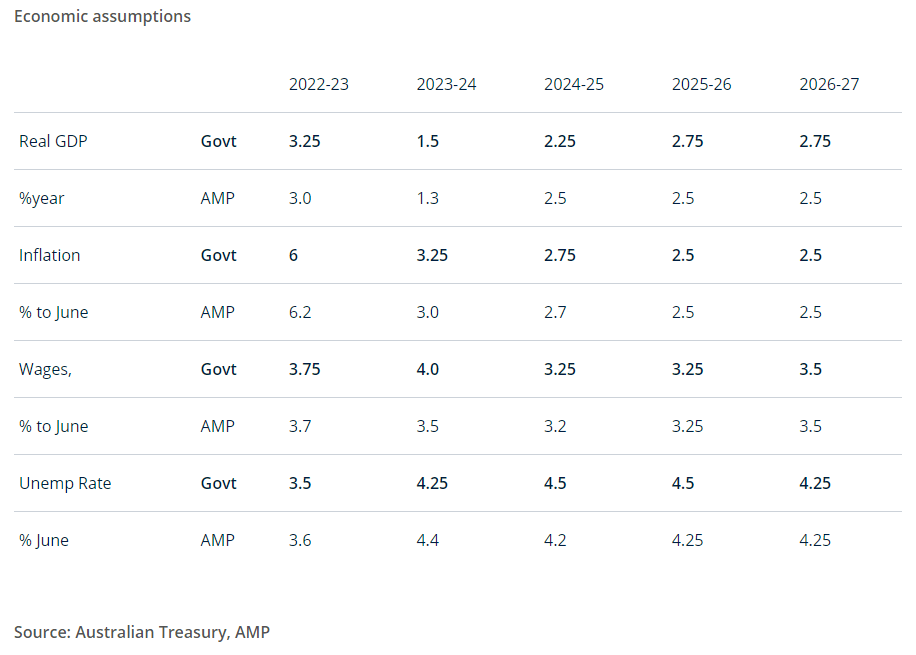916x655 pixels.
Task: Click the "%year" row label
Action: (x=41, y=198)
